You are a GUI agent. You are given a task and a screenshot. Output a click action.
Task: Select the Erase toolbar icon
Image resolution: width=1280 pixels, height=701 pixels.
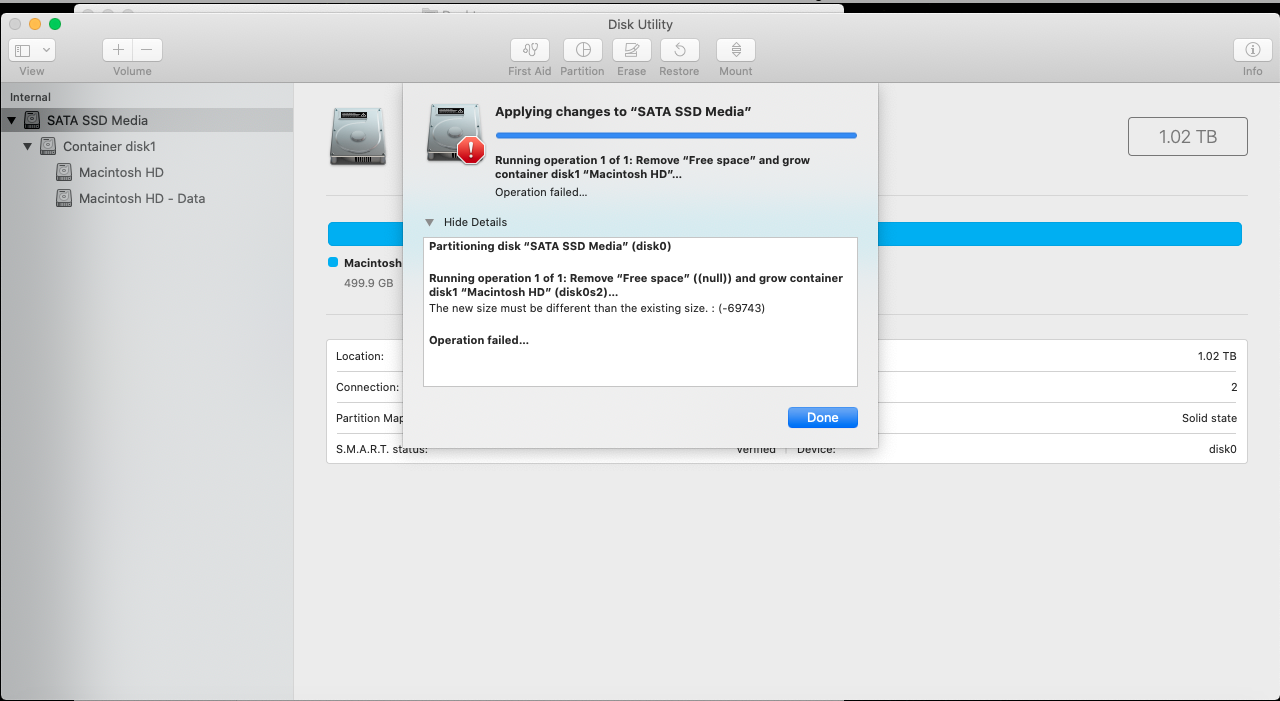pos(632,50)
